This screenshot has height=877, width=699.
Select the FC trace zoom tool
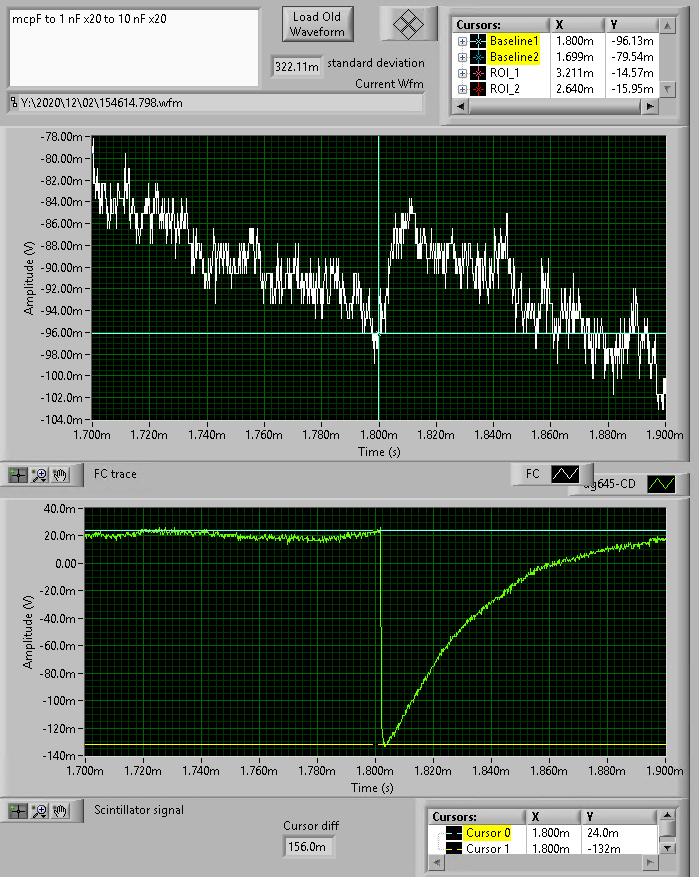coord(40,475)
